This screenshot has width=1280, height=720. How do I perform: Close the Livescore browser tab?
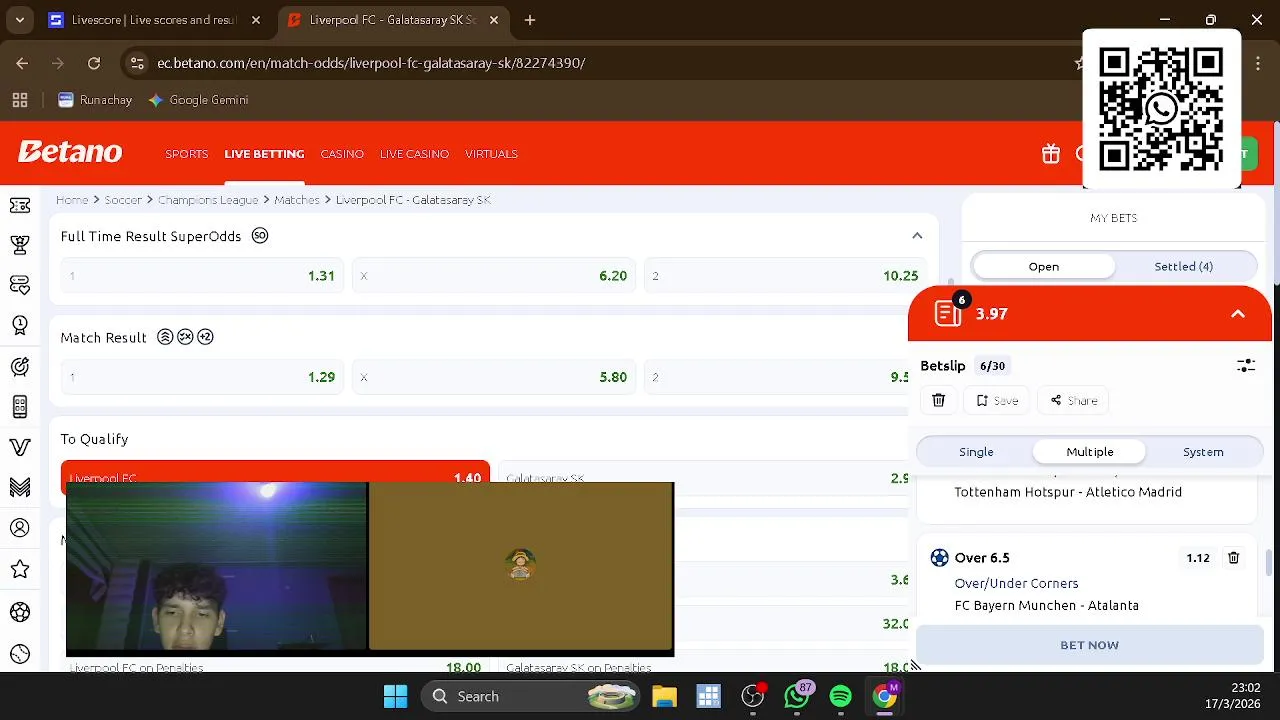(256, 20)
